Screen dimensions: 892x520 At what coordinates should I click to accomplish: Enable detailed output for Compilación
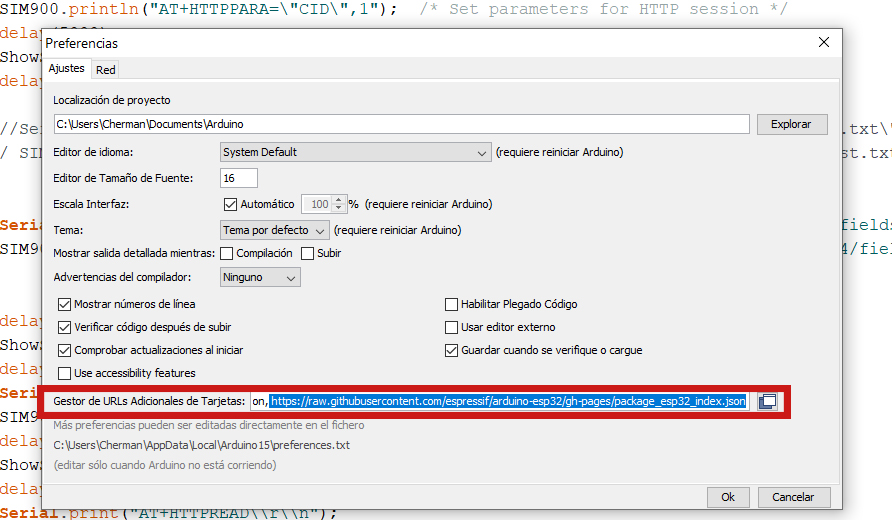pyautogui.click(x=226, y=253)
